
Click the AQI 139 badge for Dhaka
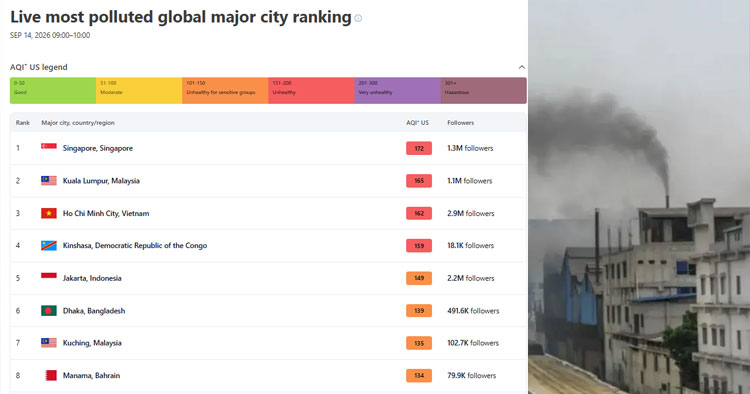coord(419,311)
